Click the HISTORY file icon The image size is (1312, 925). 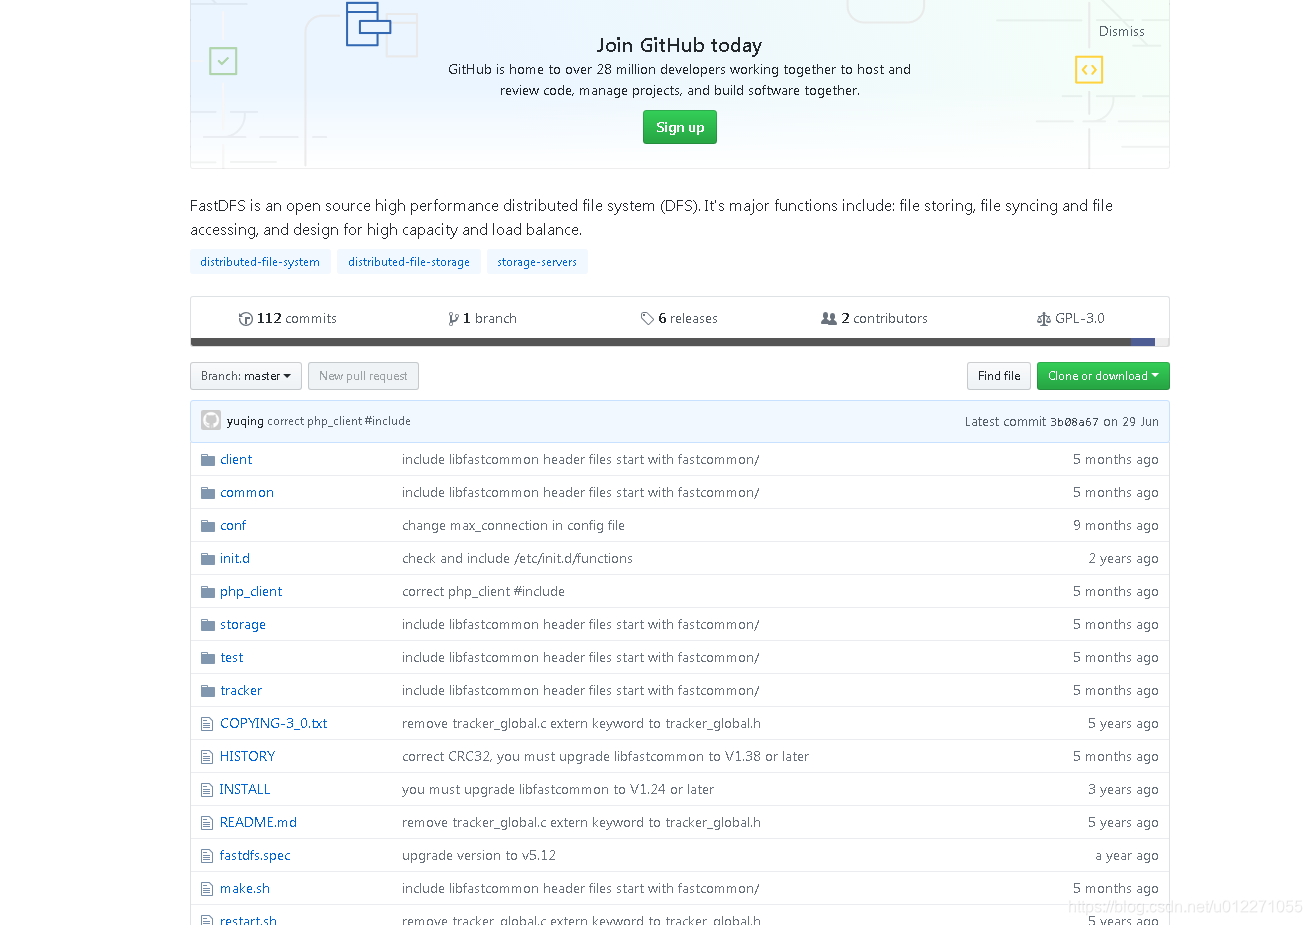[x=207, y=757]
